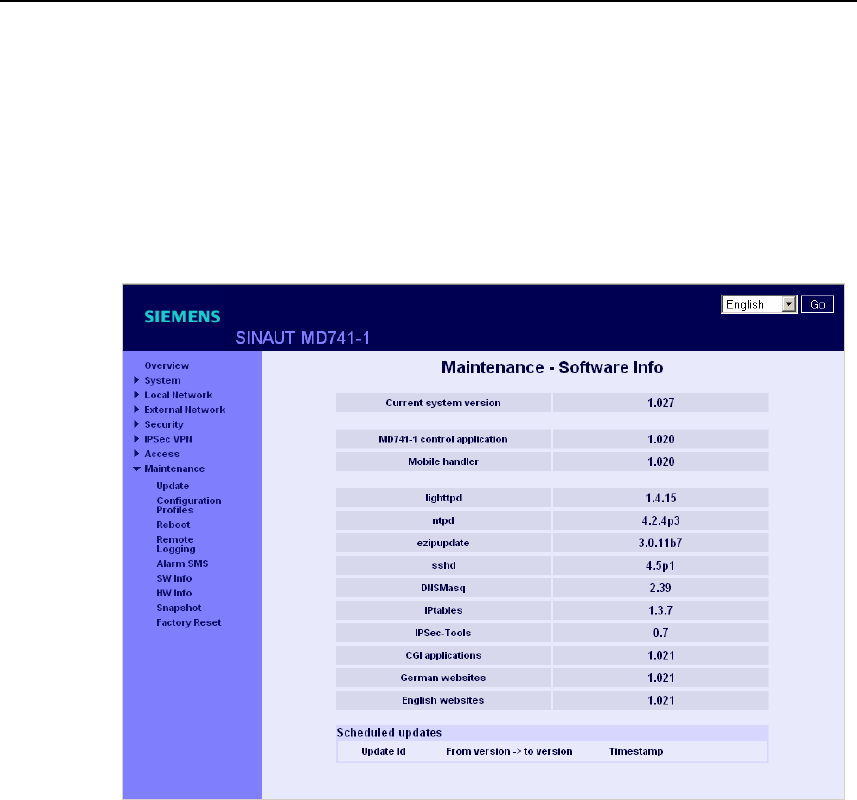Select the German websites label

443,678
